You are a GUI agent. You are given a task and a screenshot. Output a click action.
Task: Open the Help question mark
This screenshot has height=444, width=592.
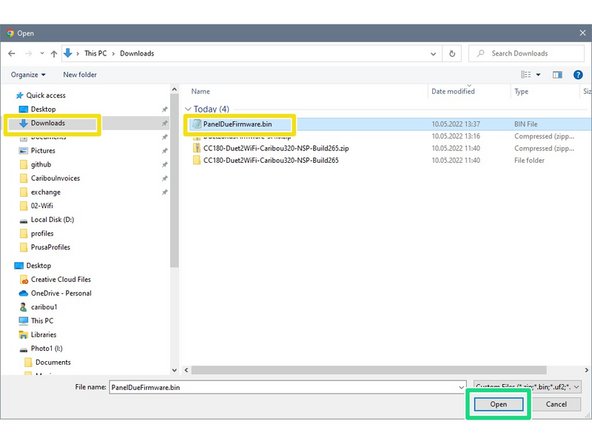coord(578,75)
